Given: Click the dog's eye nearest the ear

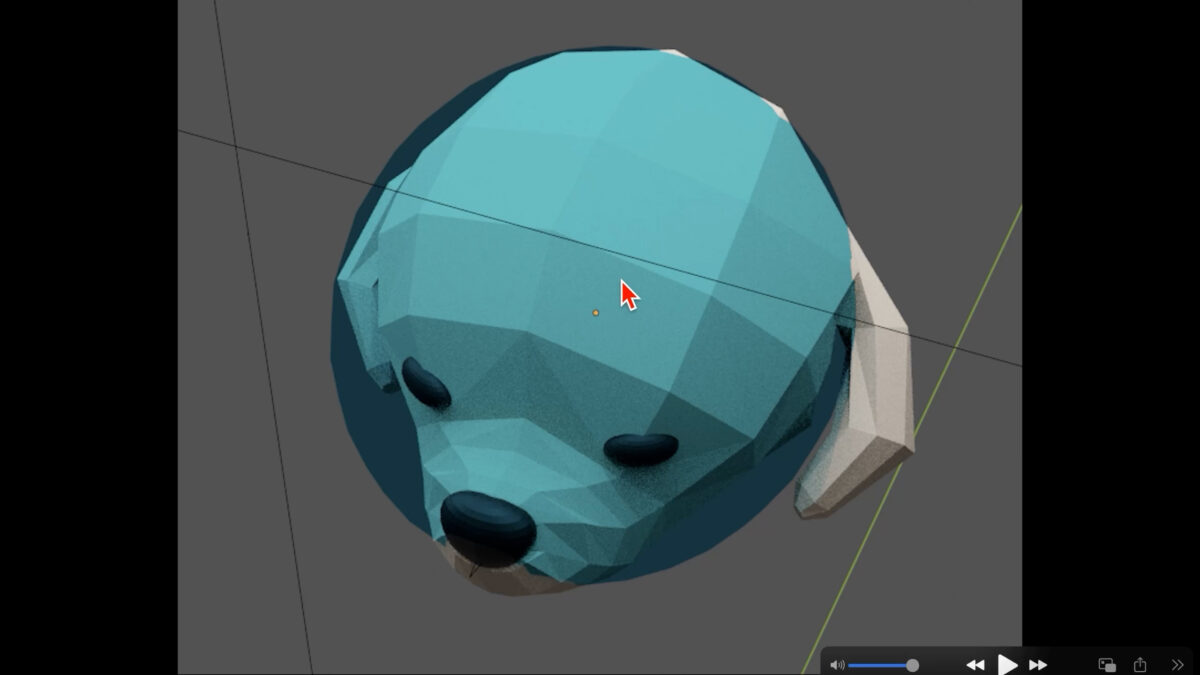Looking at the screenshot, I should click(x=641, y=449).
